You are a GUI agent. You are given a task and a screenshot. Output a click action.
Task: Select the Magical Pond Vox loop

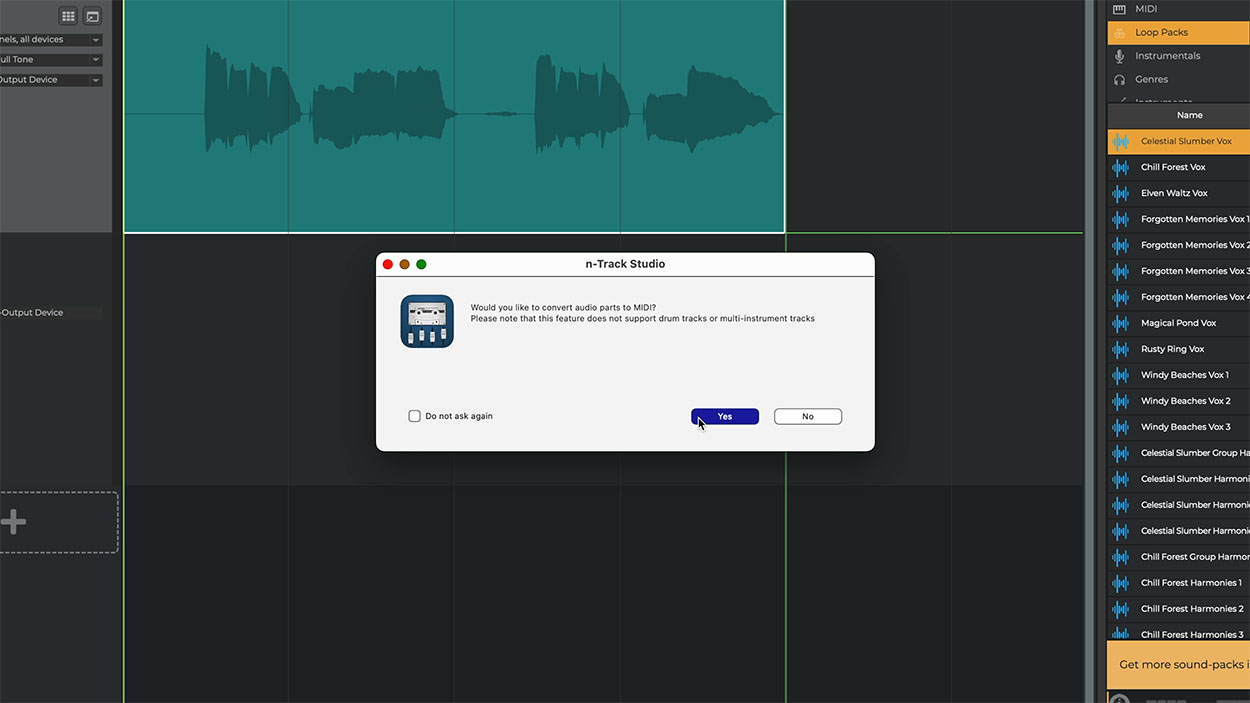coord(1178,323)
